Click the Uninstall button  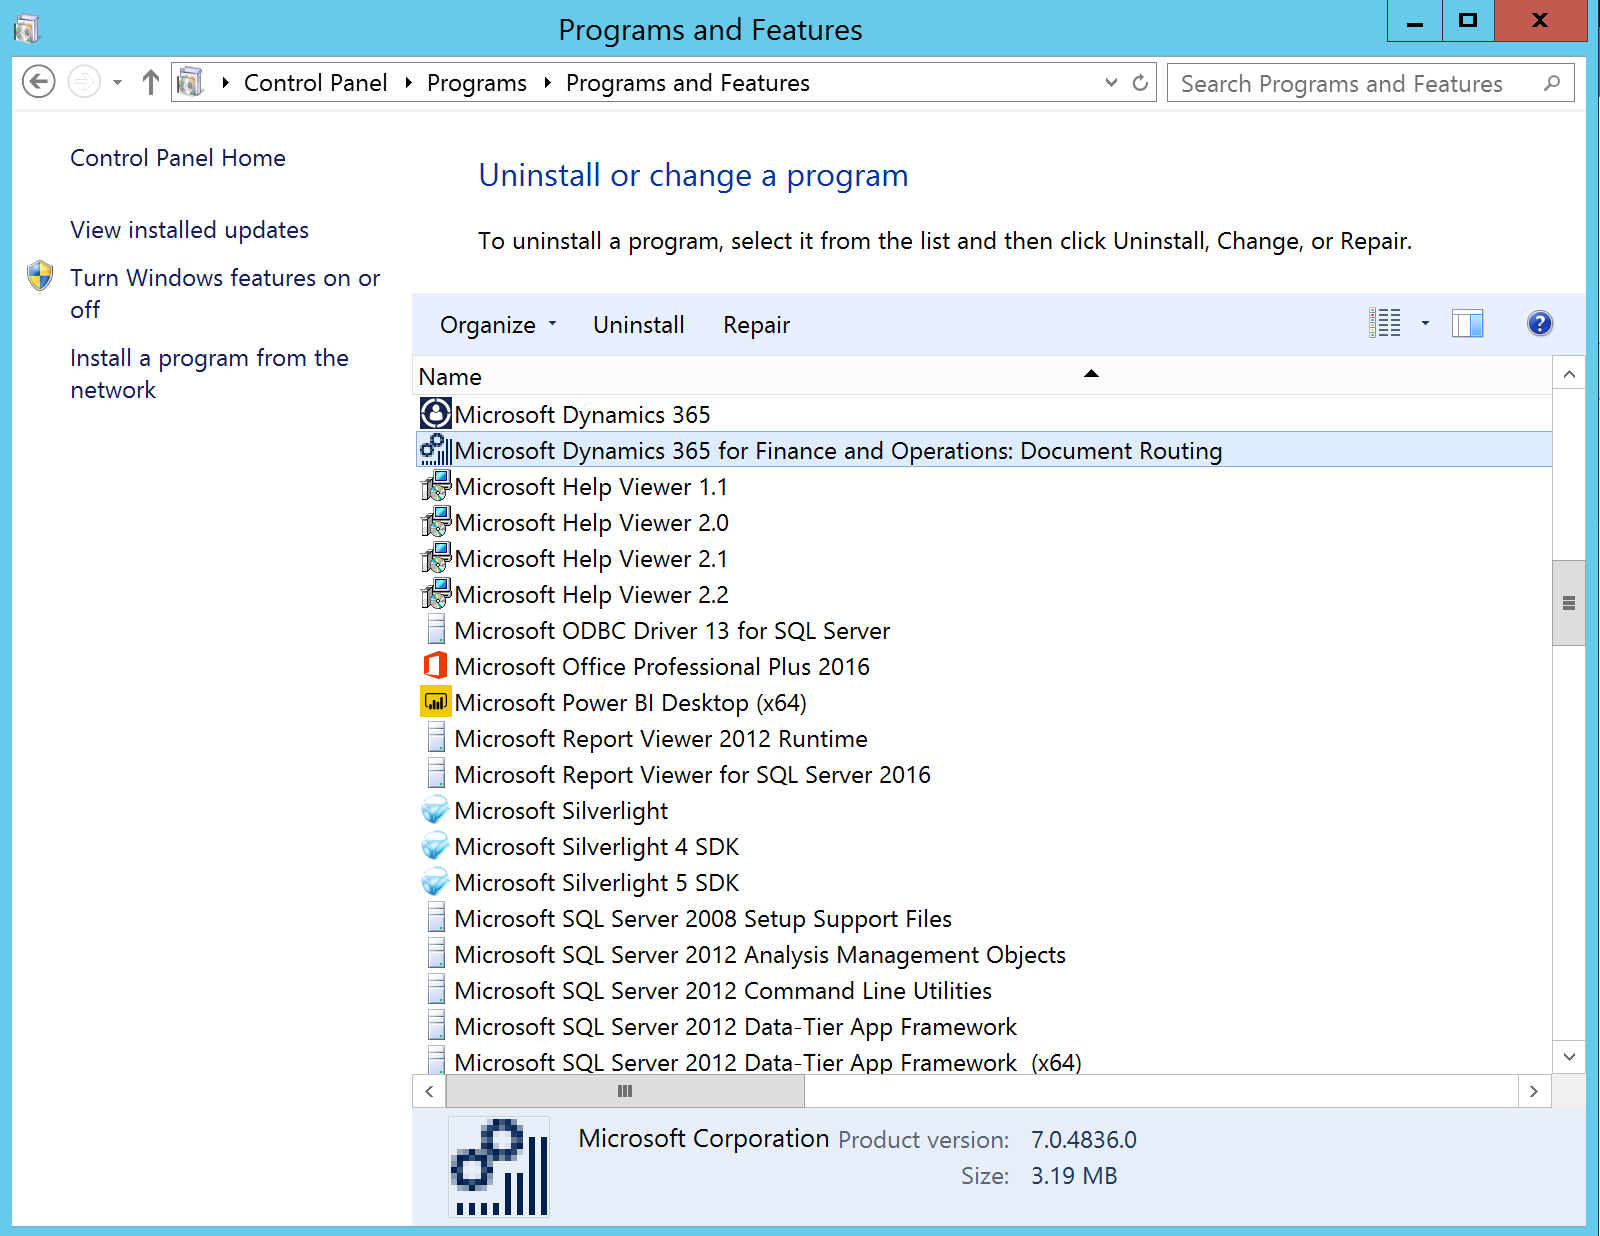click(x=638, y=324)
